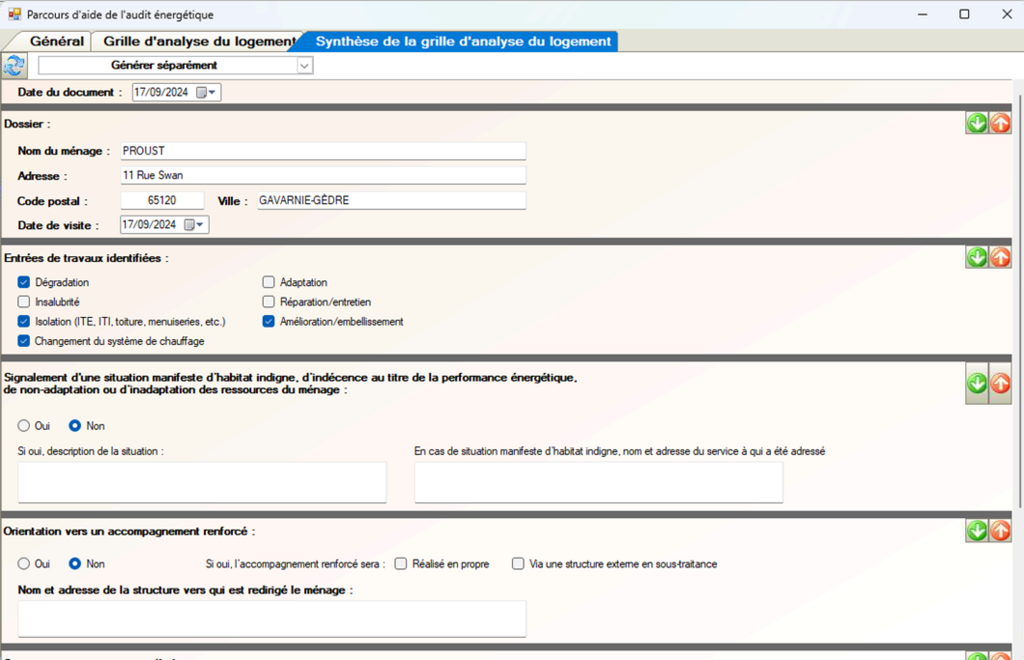Image resolution: width=1024 pixels, height=660 pixels.
Task: Click the Nom du ménage field
Action: coord(321,151)
